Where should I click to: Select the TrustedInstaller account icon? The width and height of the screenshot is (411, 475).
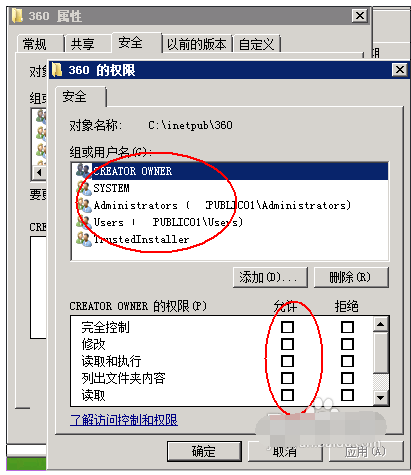pos(84,239)
